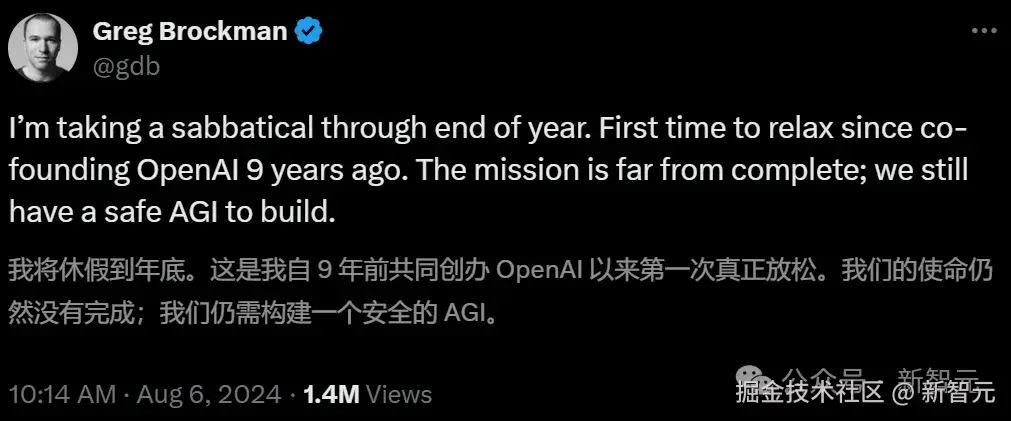This screenshot has width=1011, height=421.
Task: Click the Aug 6, 2024 date
Action: [x=212, y=394]
